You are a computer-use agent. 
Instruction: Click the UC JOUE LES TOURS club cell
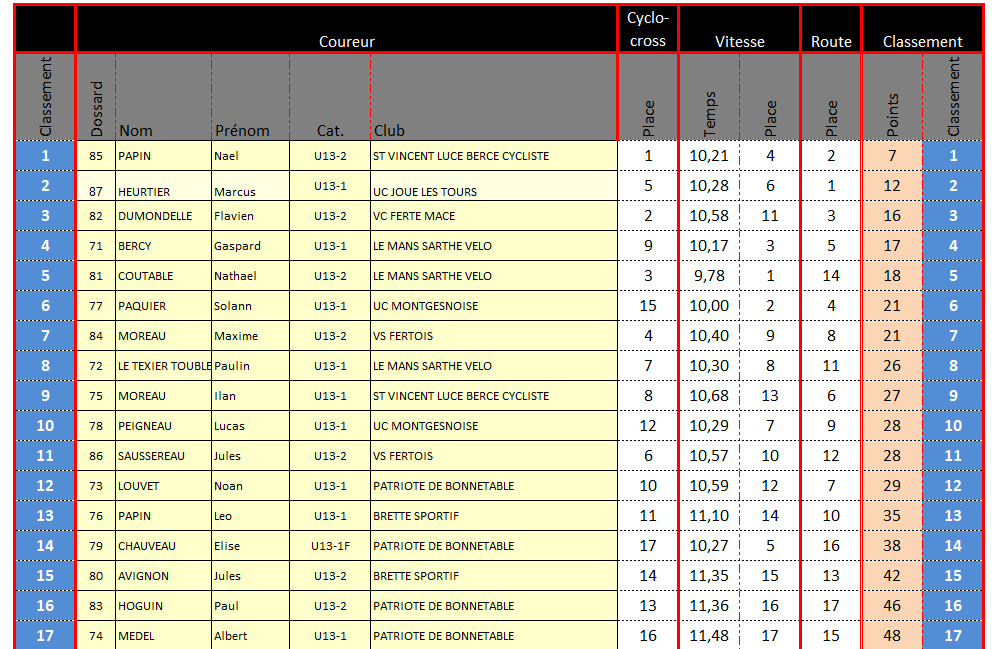(425, 191)
